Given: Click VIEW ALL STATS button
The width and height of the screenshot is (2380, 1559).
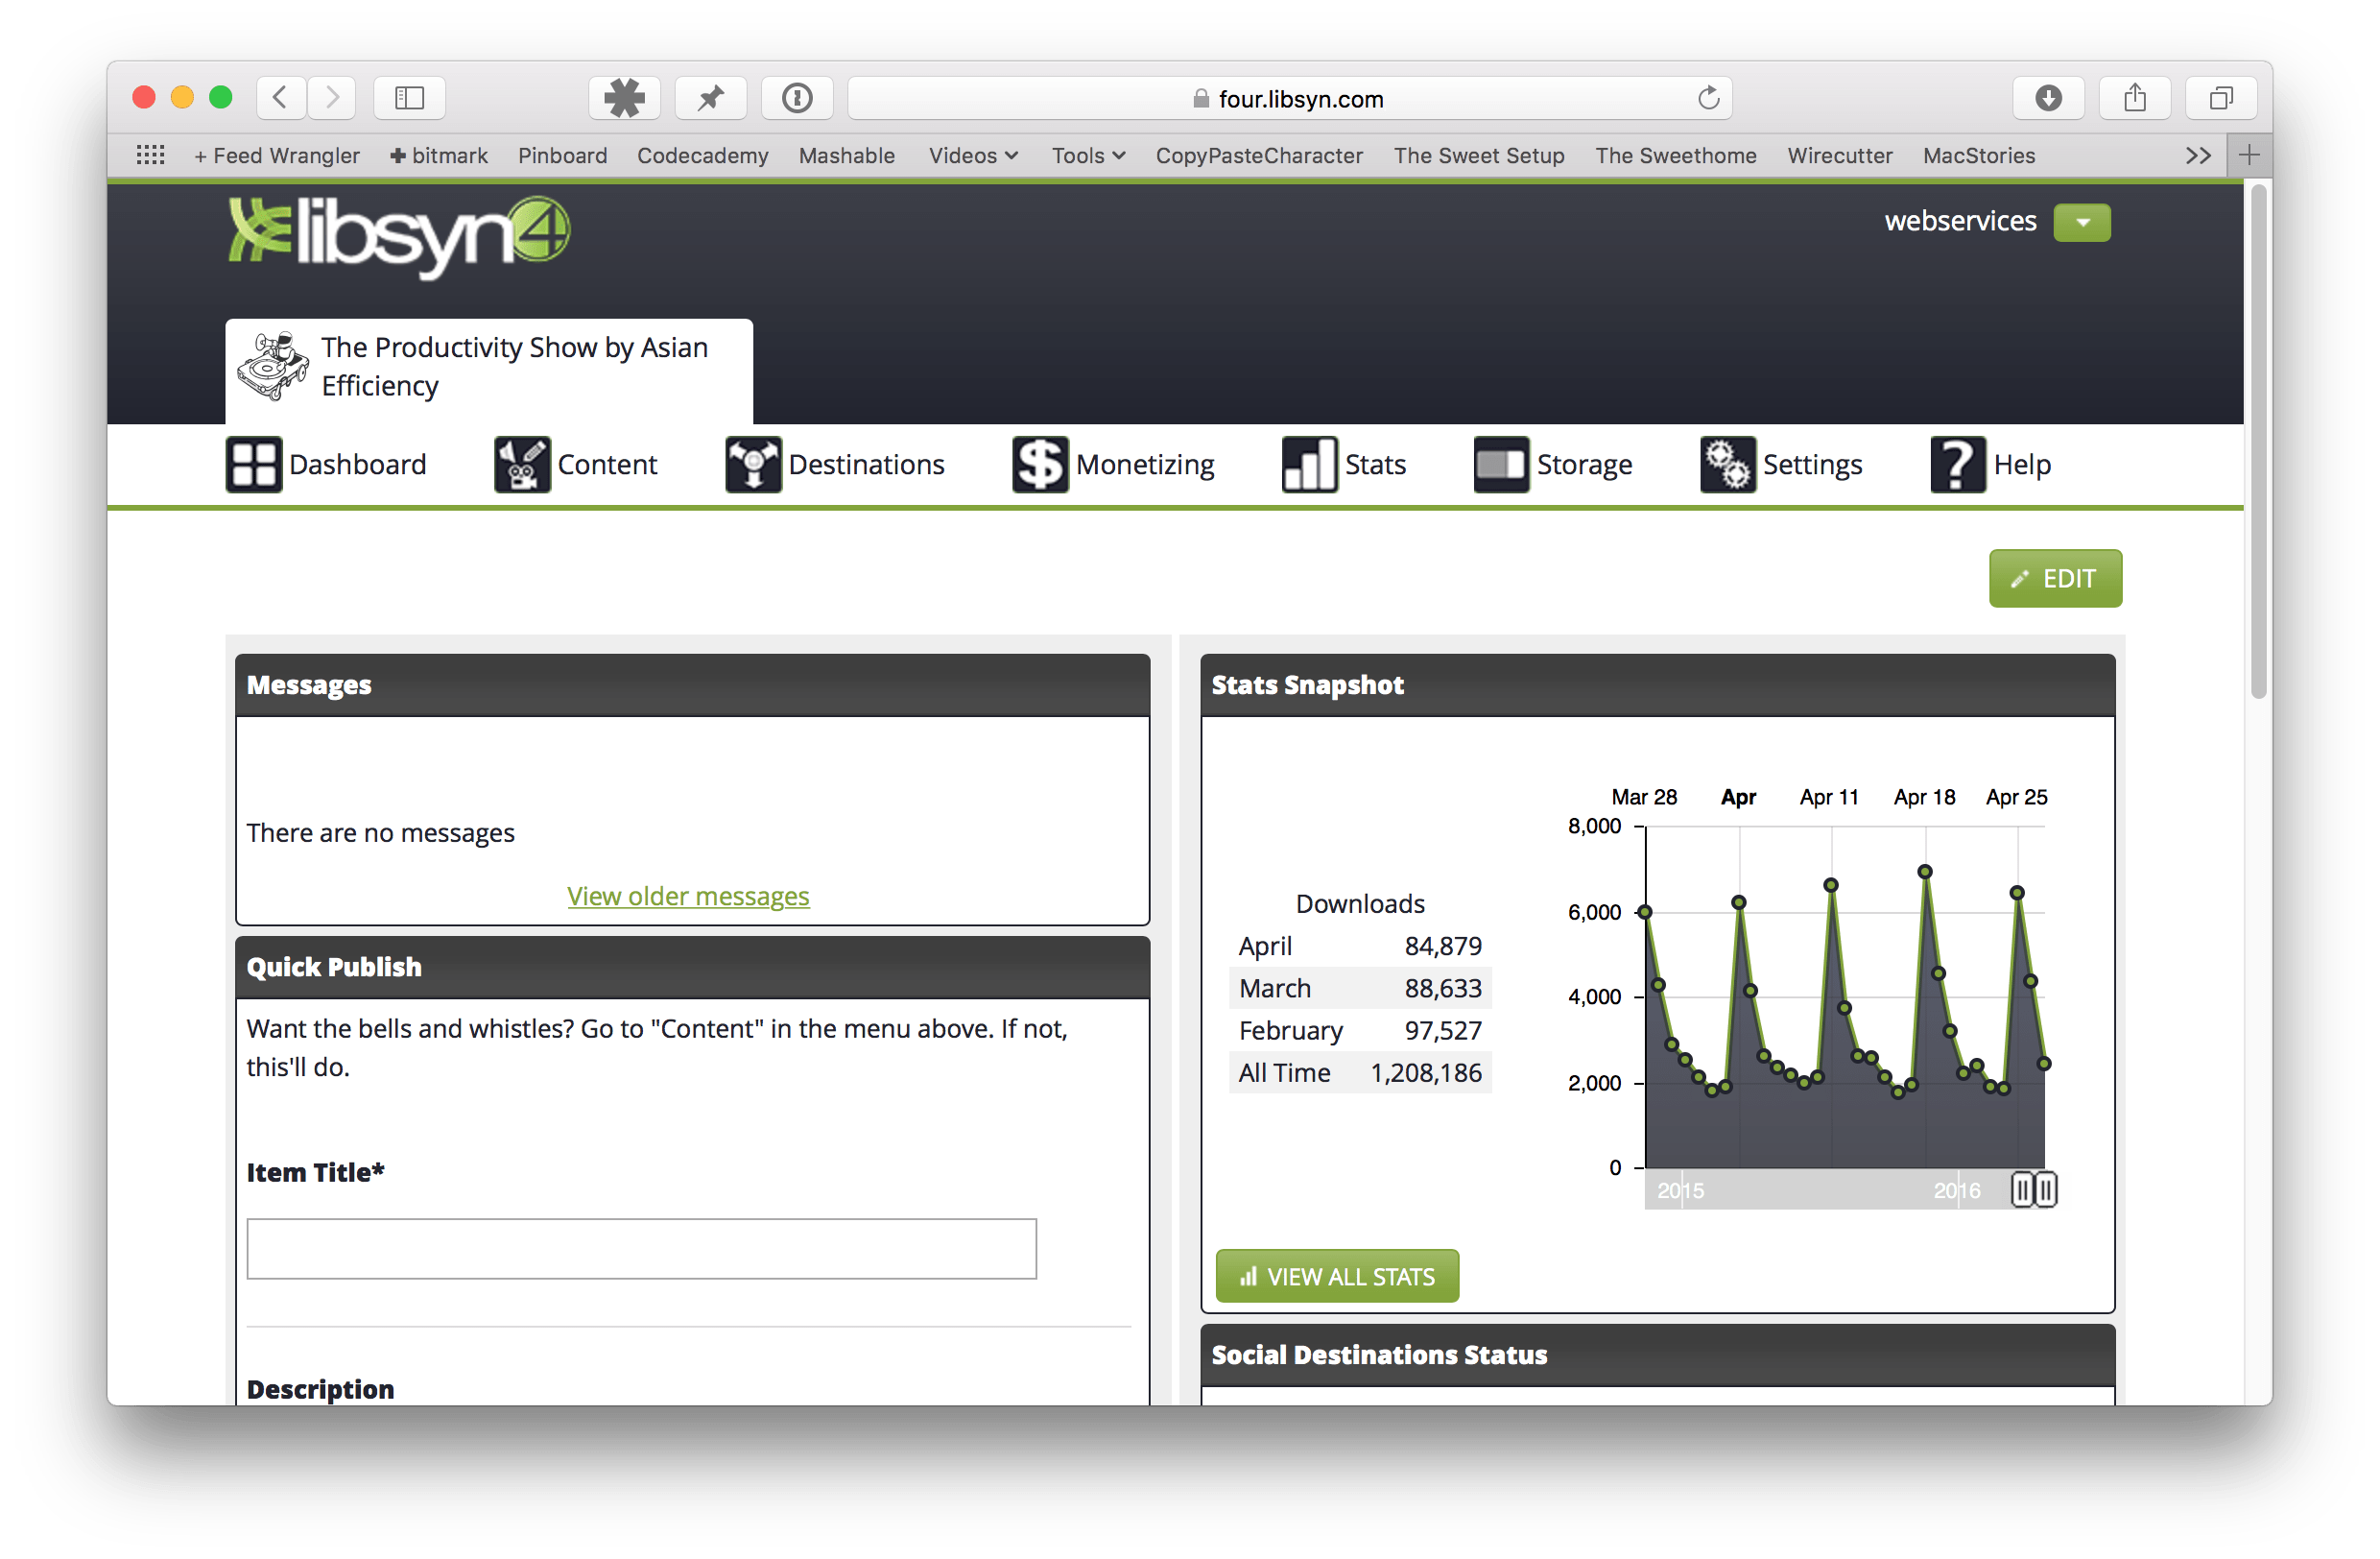Looking at the screenshot, I should pyautogui.click(x=1337, y=1276).
